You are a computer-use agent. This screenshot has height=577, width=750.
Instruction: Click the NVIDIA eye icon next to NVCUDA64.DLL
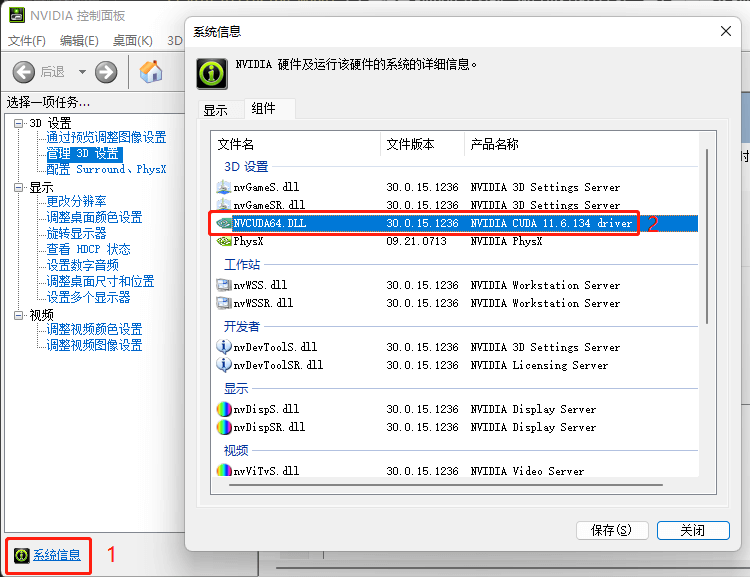[x=224, y=223]
